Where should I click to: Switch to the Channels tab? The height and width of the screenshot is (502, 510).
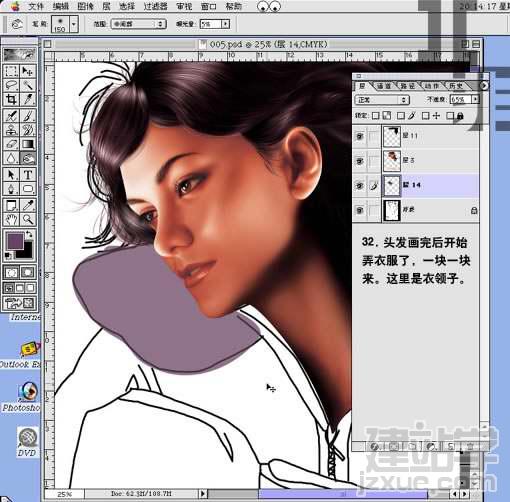pos(384,86)
